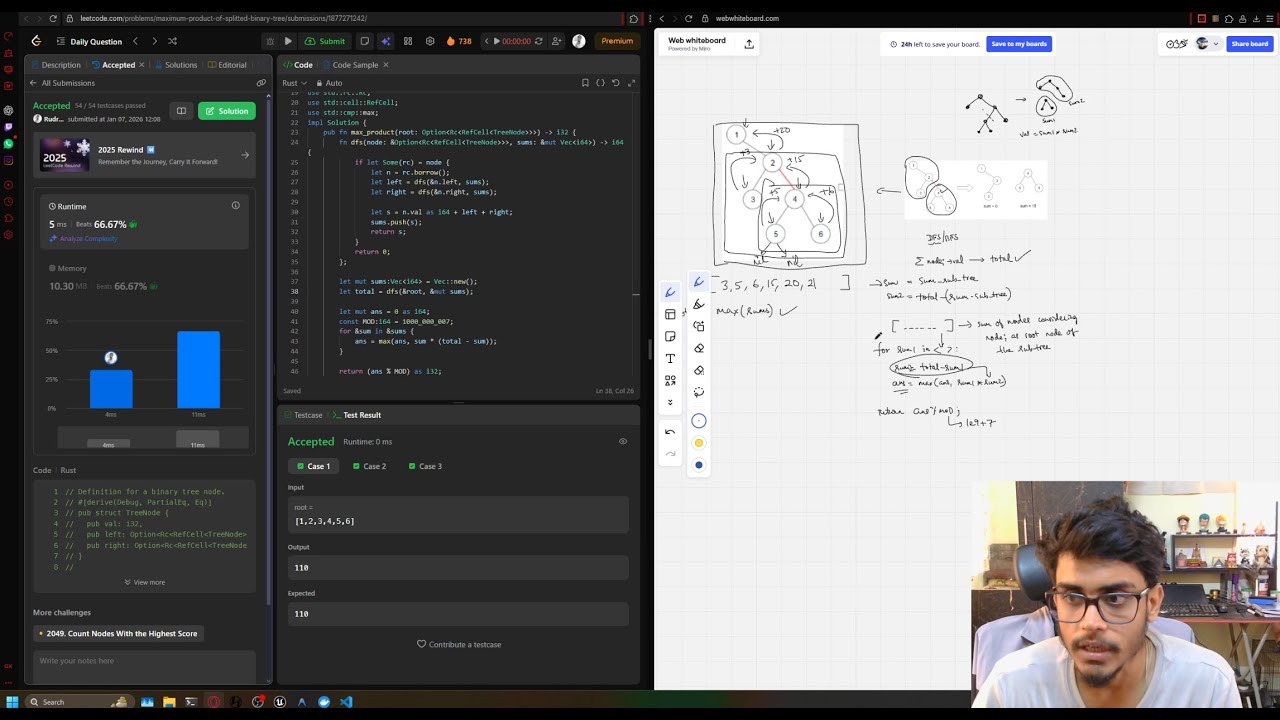
Task: Open the shapes tool on the whiteboard
Action: click(670, 380)
